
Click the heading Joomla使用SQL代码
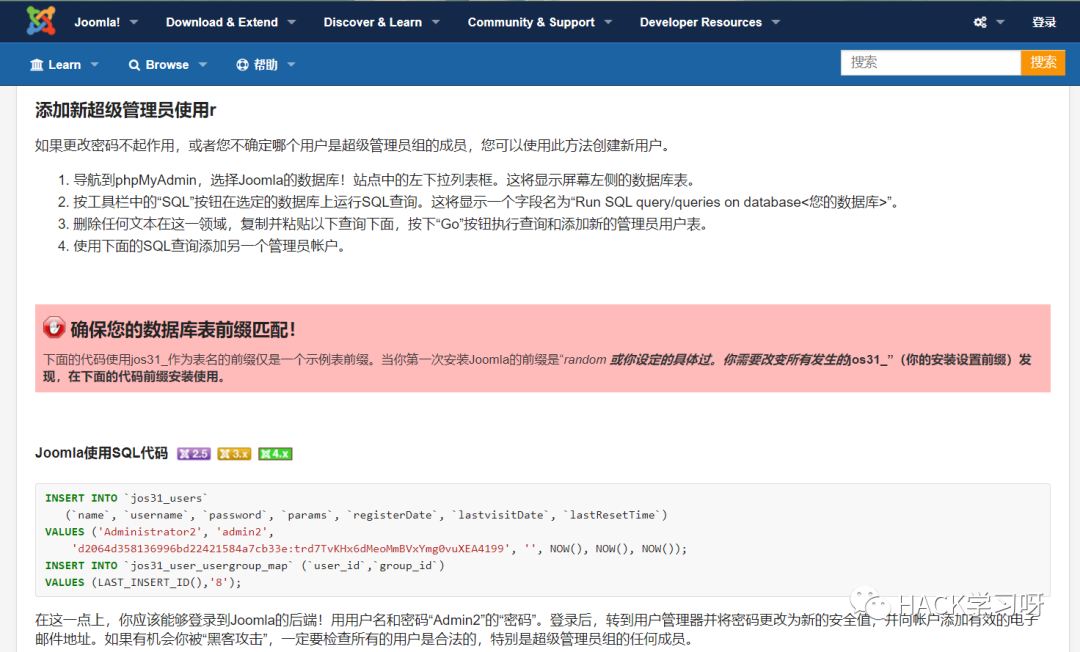pos(101,453)
